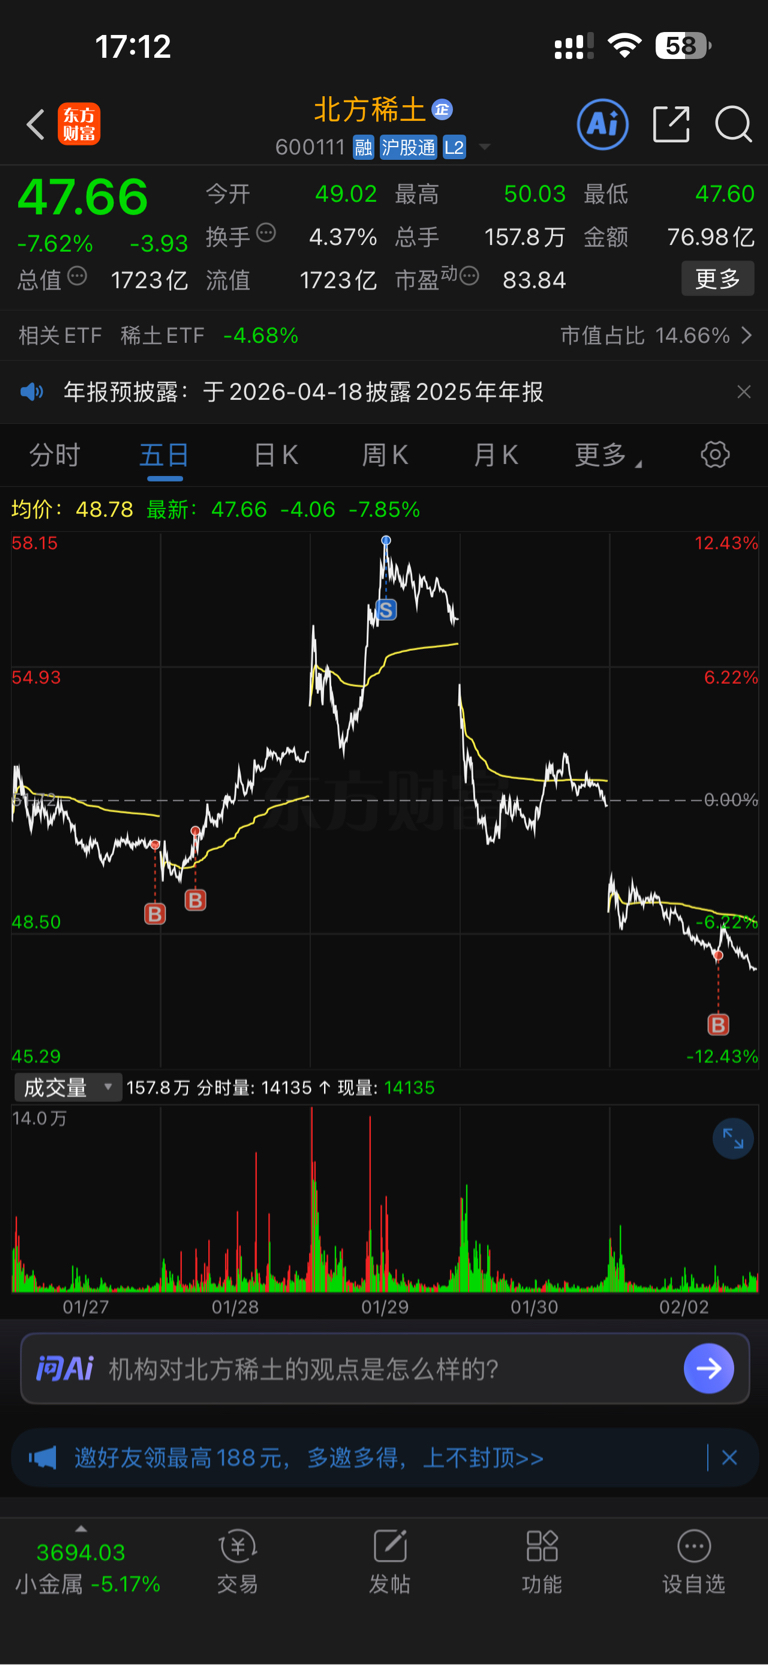768x1665 pixels.
Task: Open the search magnifier icon
Action: (733, 124)
